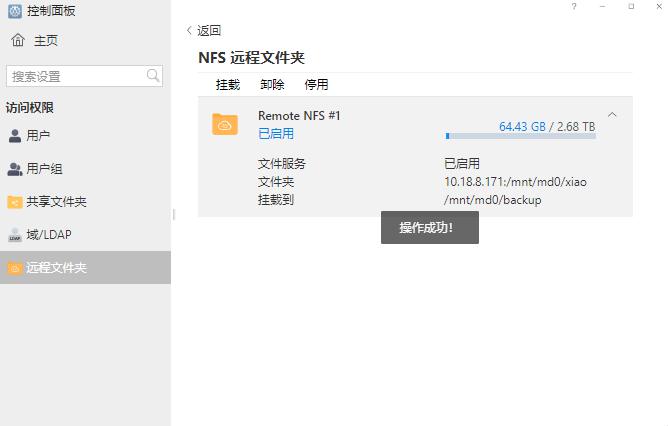Click 停用 to disable the NFS folder
The width and height of the screenshot is (668, 426).
316,85
